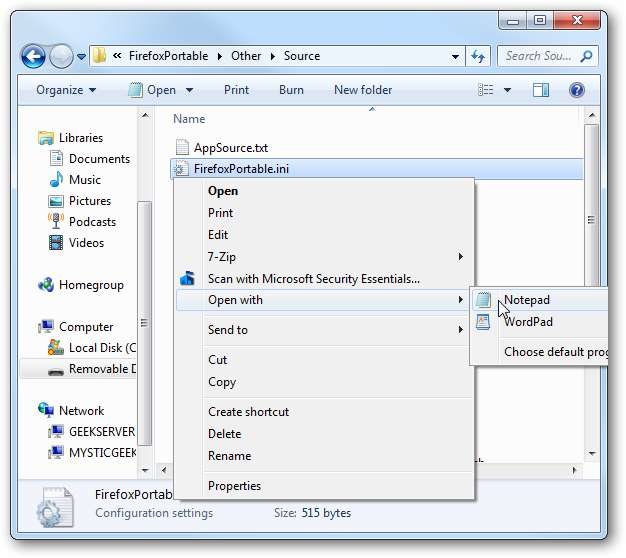Click the New folder button
This screenshot has width=626, height=558.
point(363,90)
